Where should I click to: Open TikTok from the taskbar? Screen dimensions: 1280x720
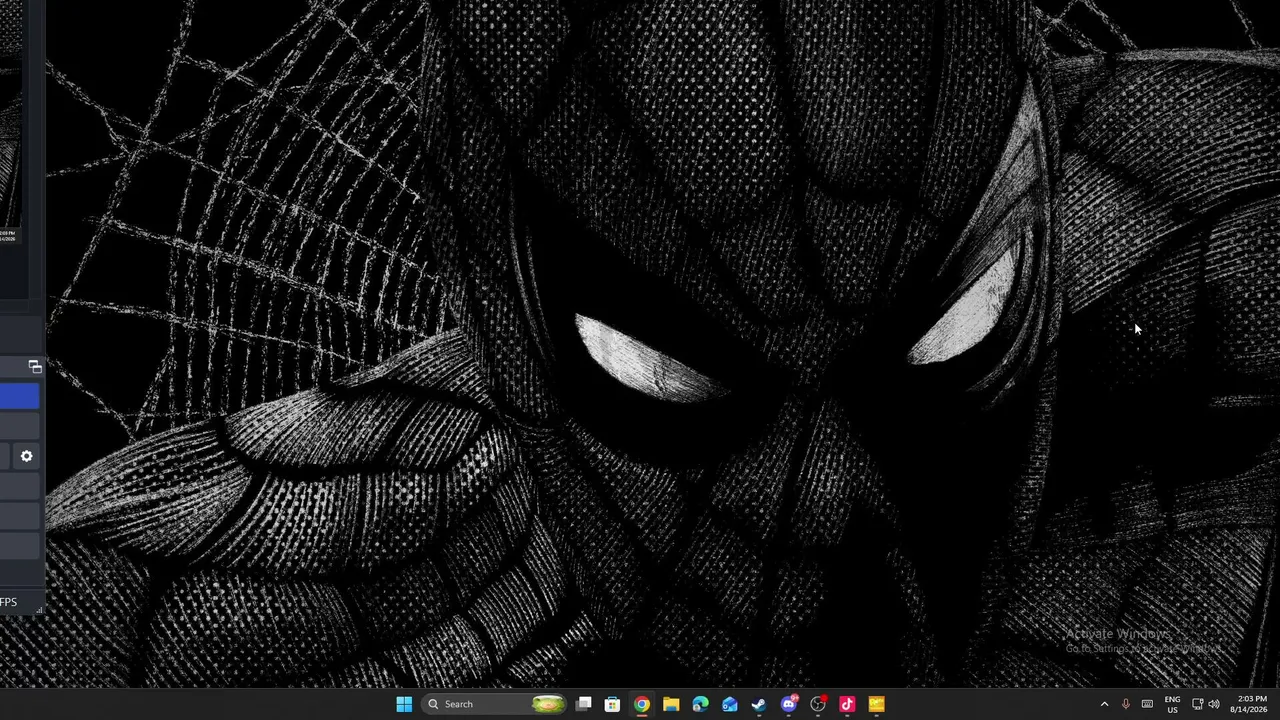click(847, 704)
